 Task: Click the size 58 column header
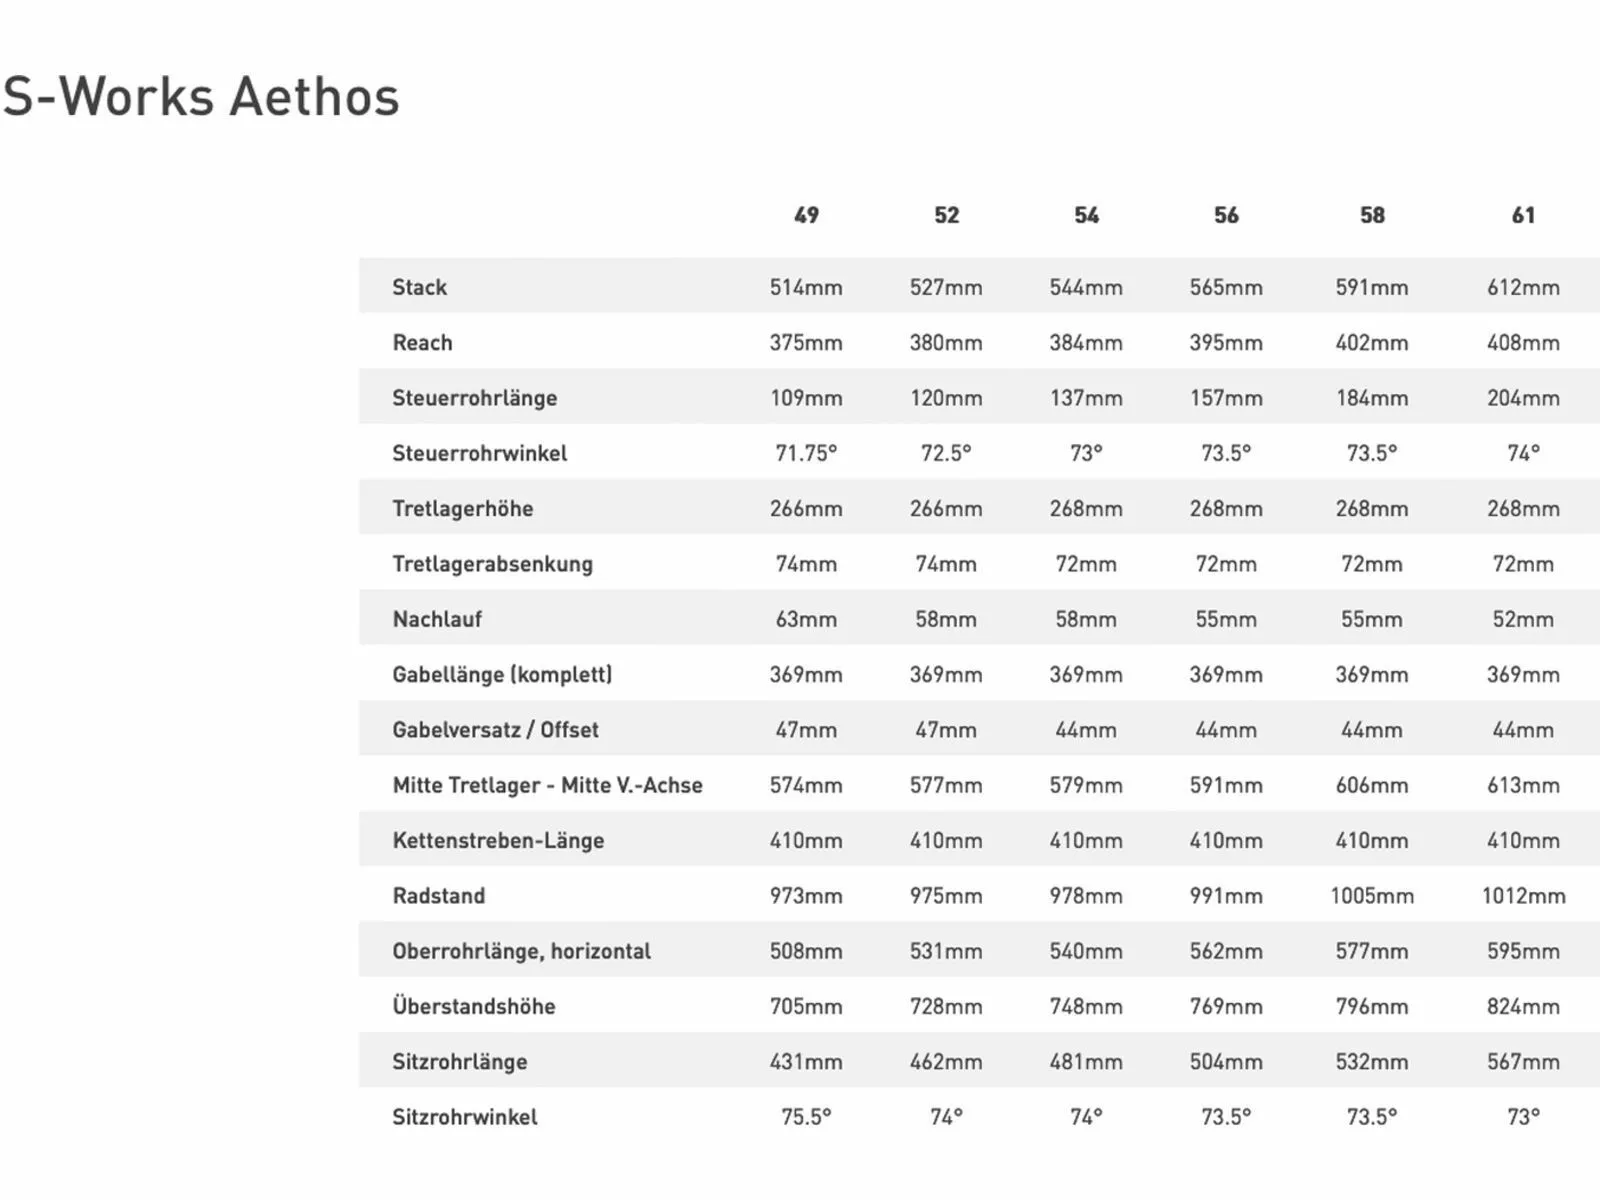[x=1372, y=215]
